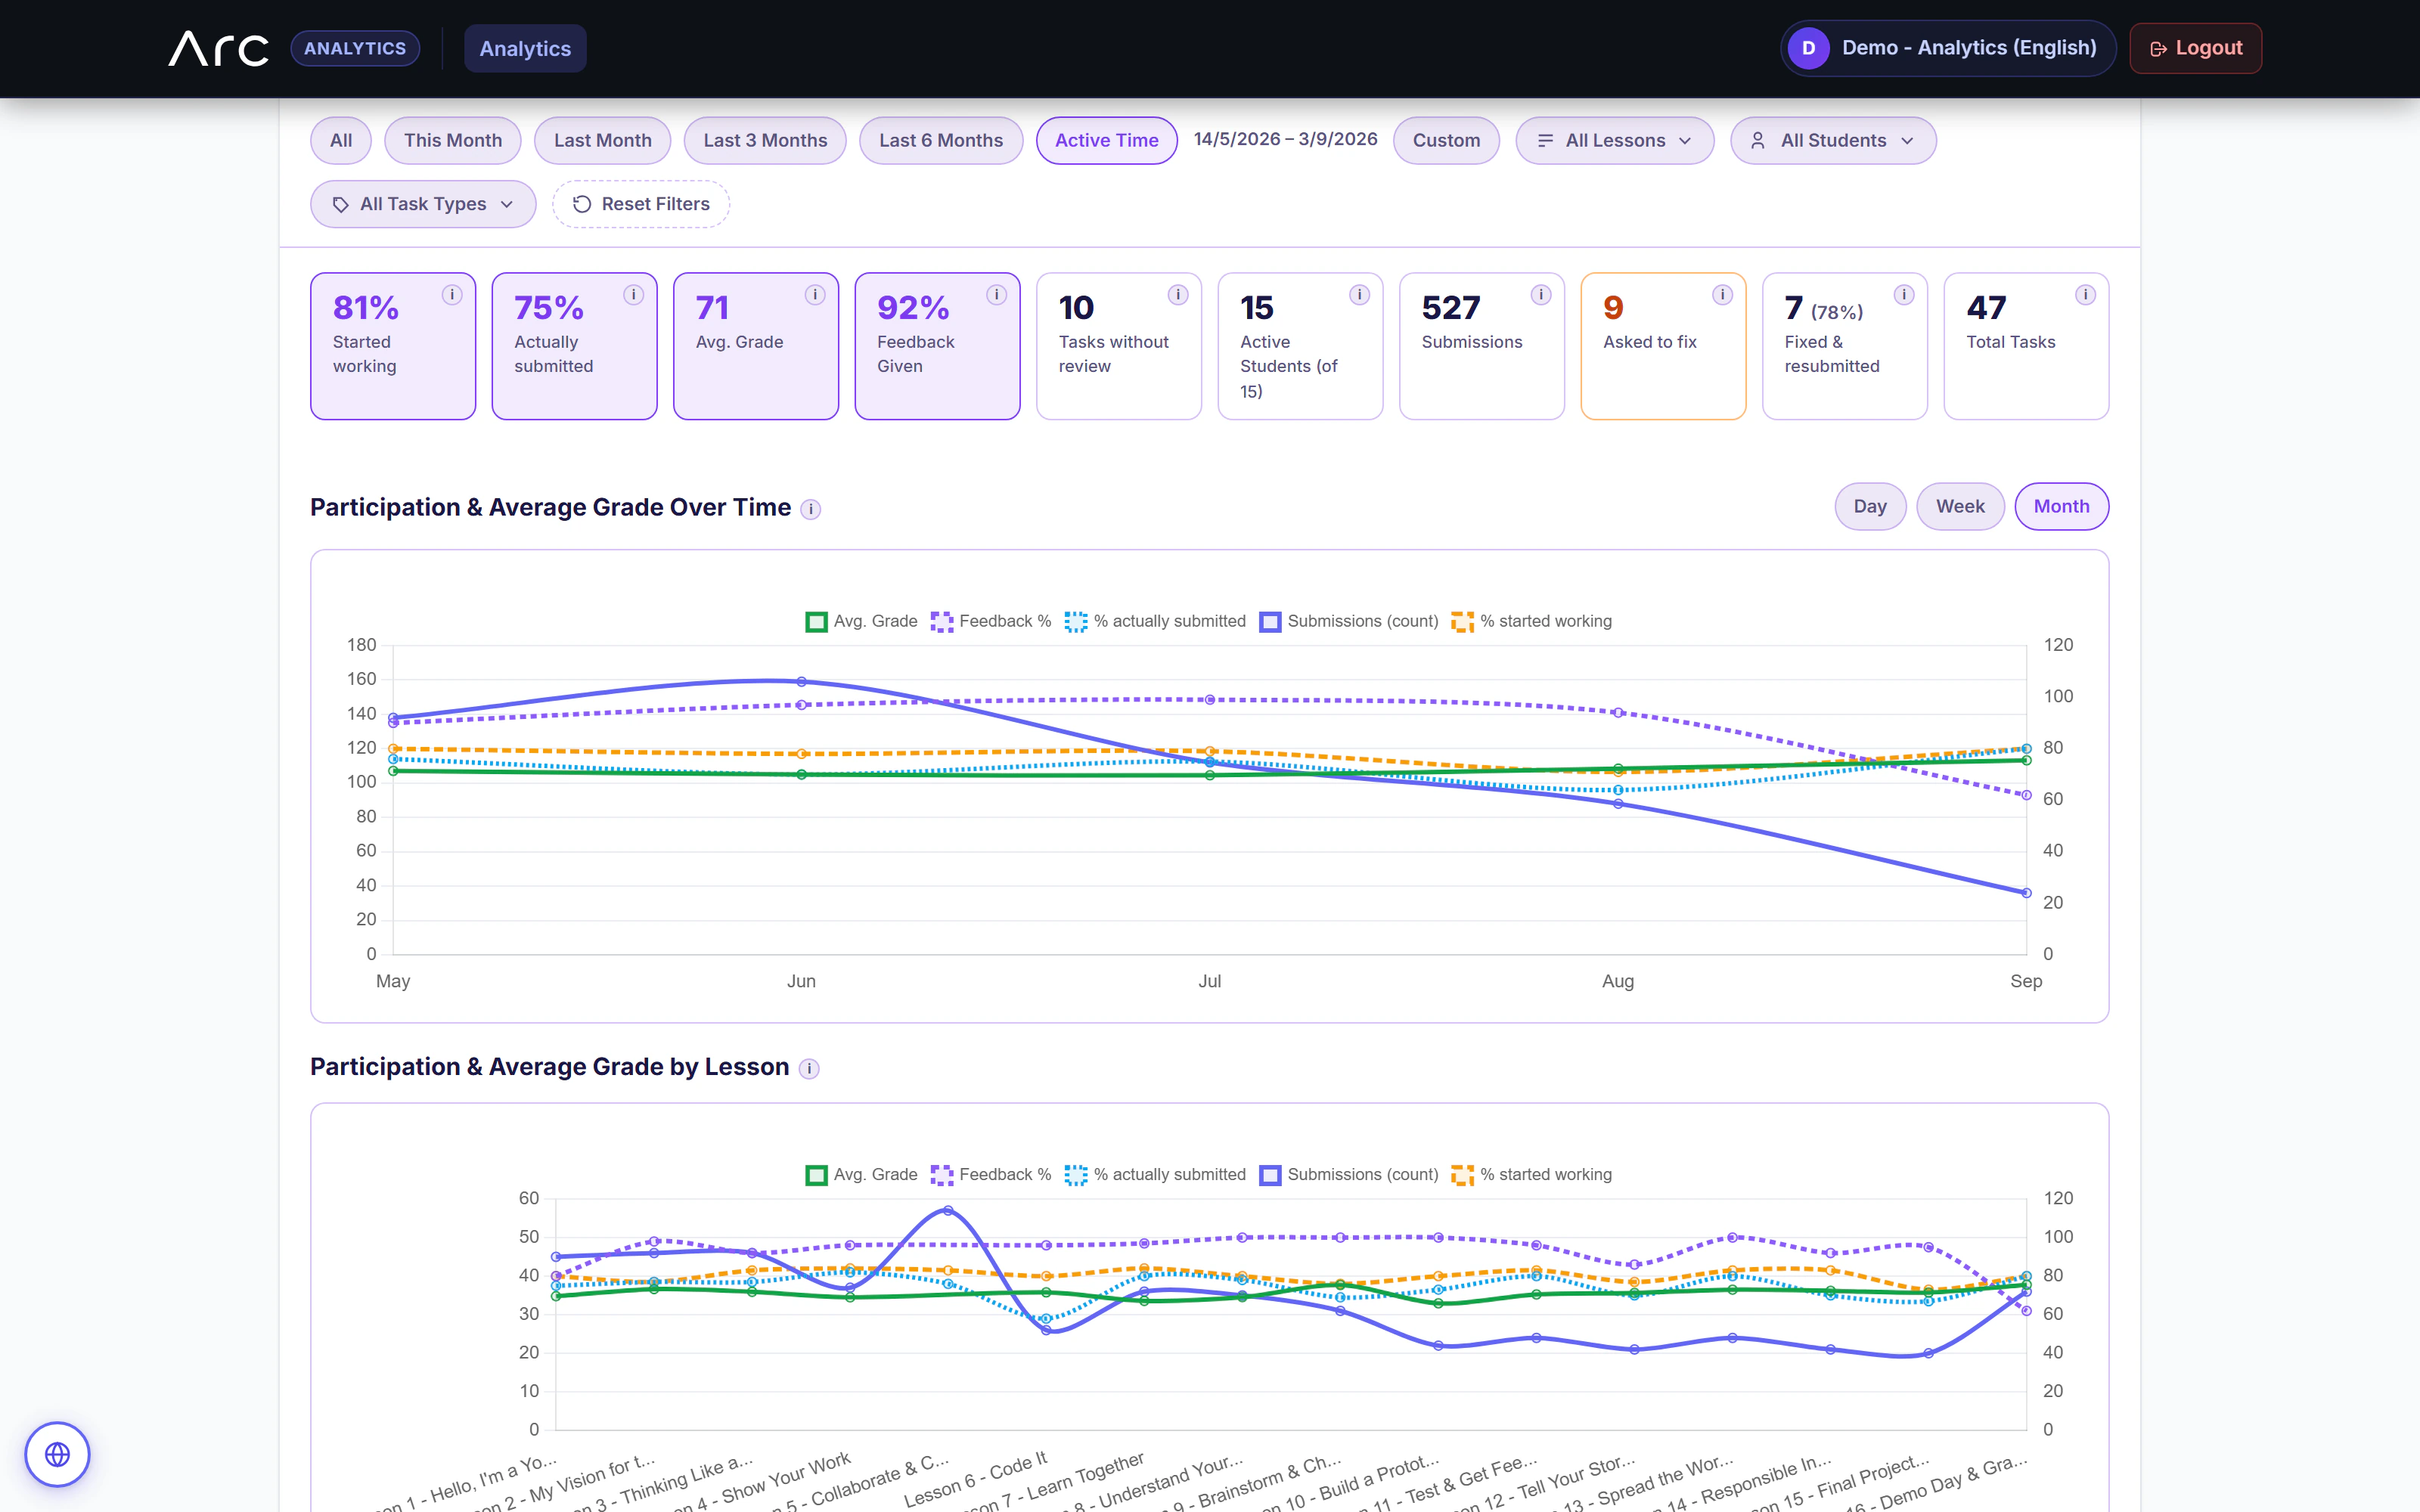Switch chart granularity to Day
This screenshot has height=1512, width=2420.
click(1870, 507)
